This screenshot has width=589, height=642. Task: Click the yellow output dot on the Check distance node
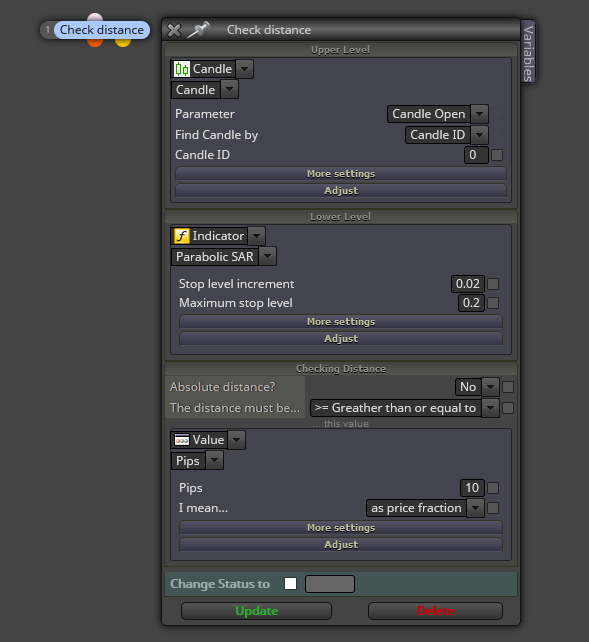123,43
